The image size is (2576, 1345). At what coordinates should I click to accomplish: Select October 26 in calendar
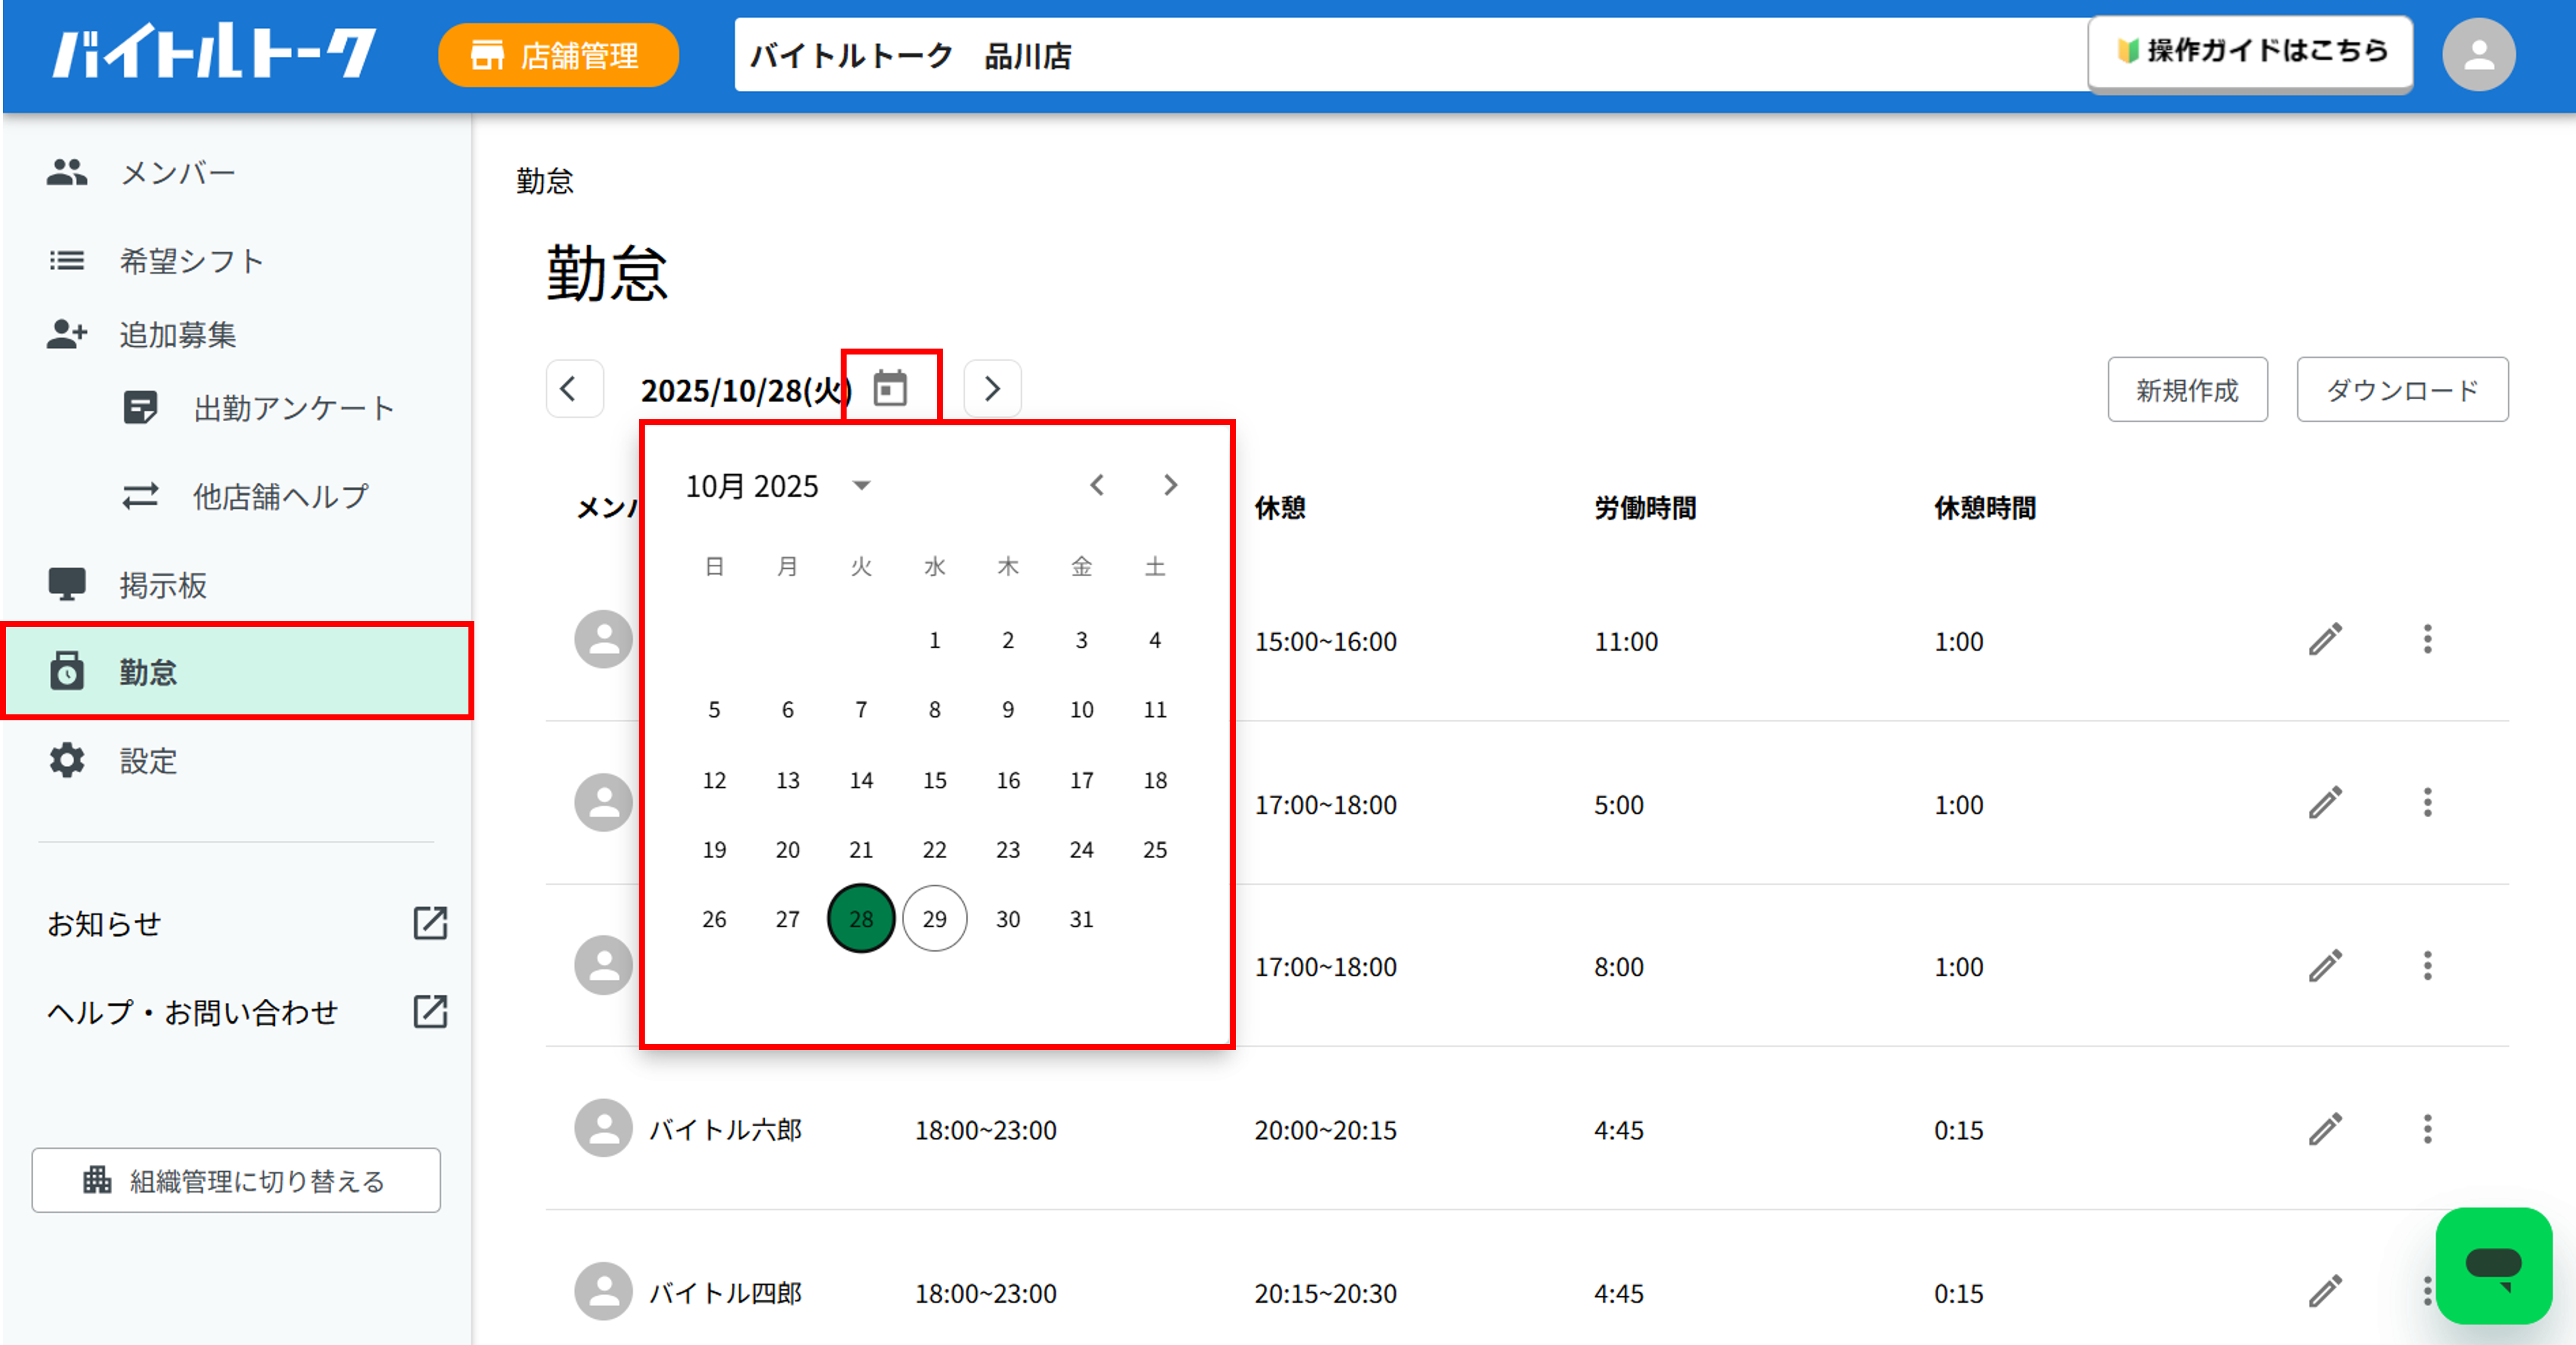point(714,919)
